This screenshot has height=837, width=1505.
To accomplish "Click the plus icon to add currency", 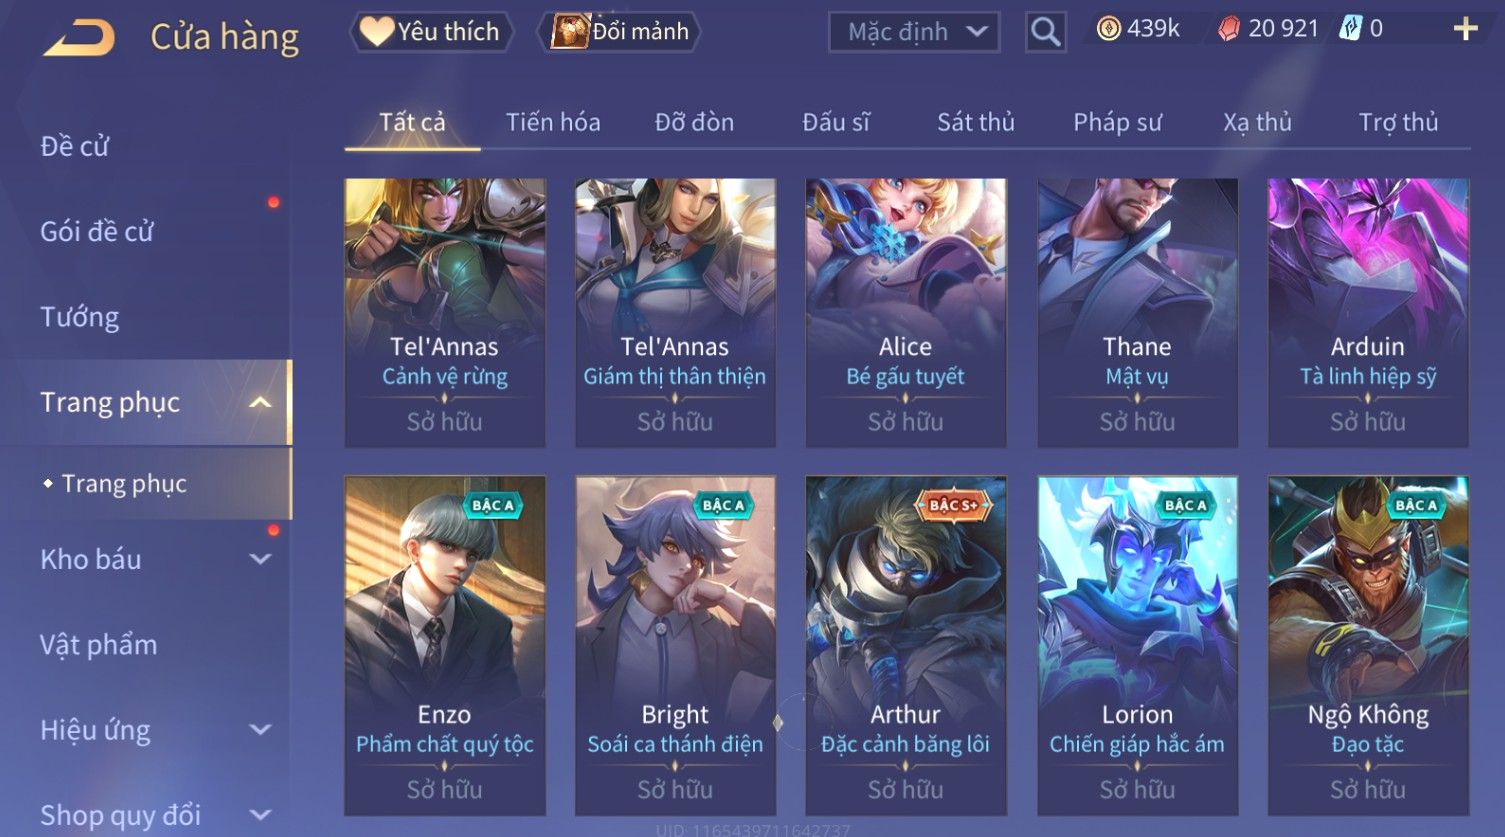I will 1465,29.
